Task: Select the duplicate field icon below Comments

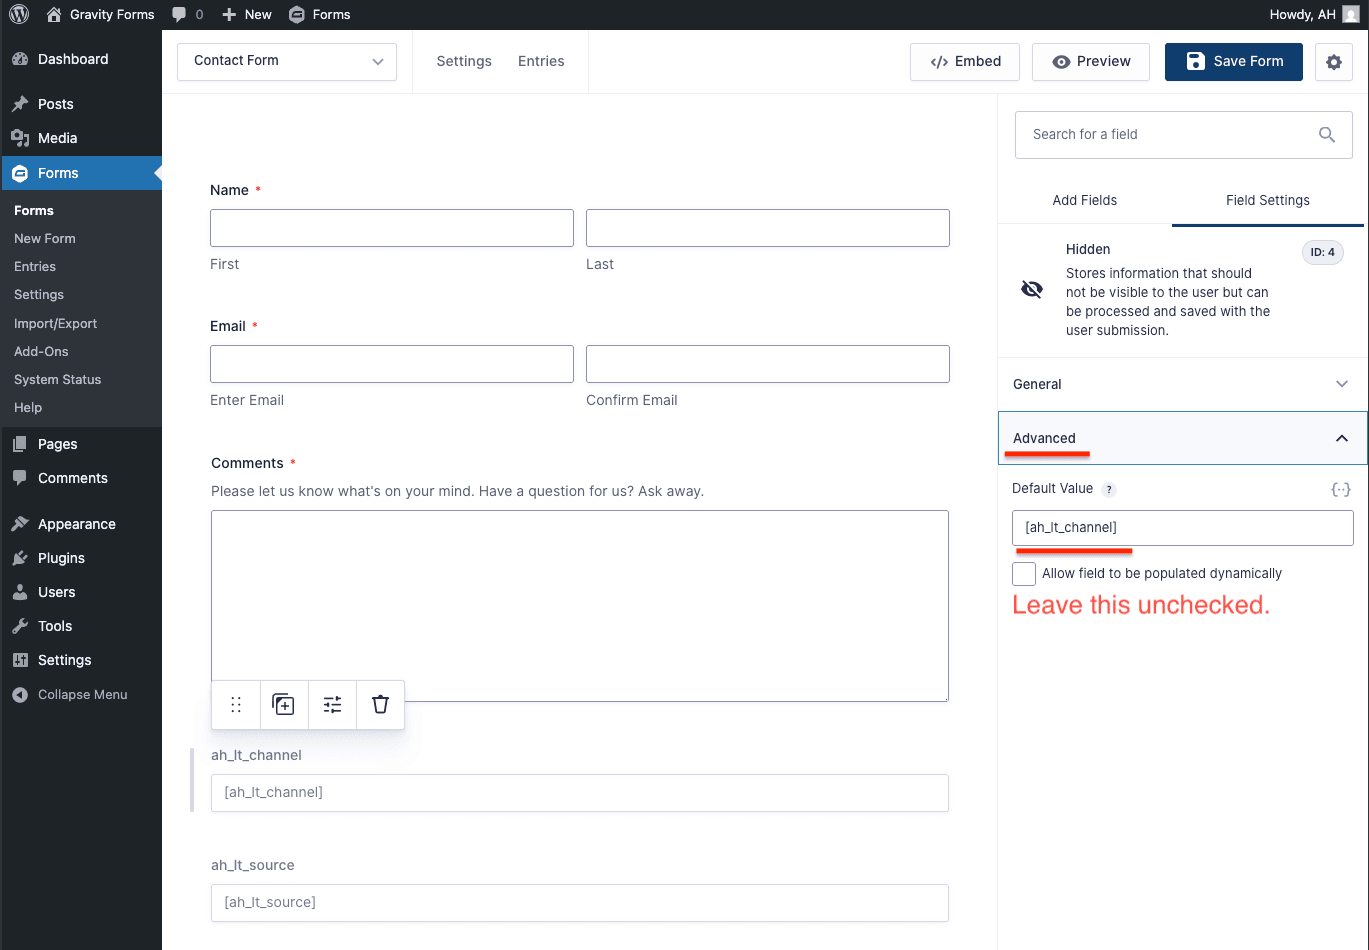Action: (284, 704)
